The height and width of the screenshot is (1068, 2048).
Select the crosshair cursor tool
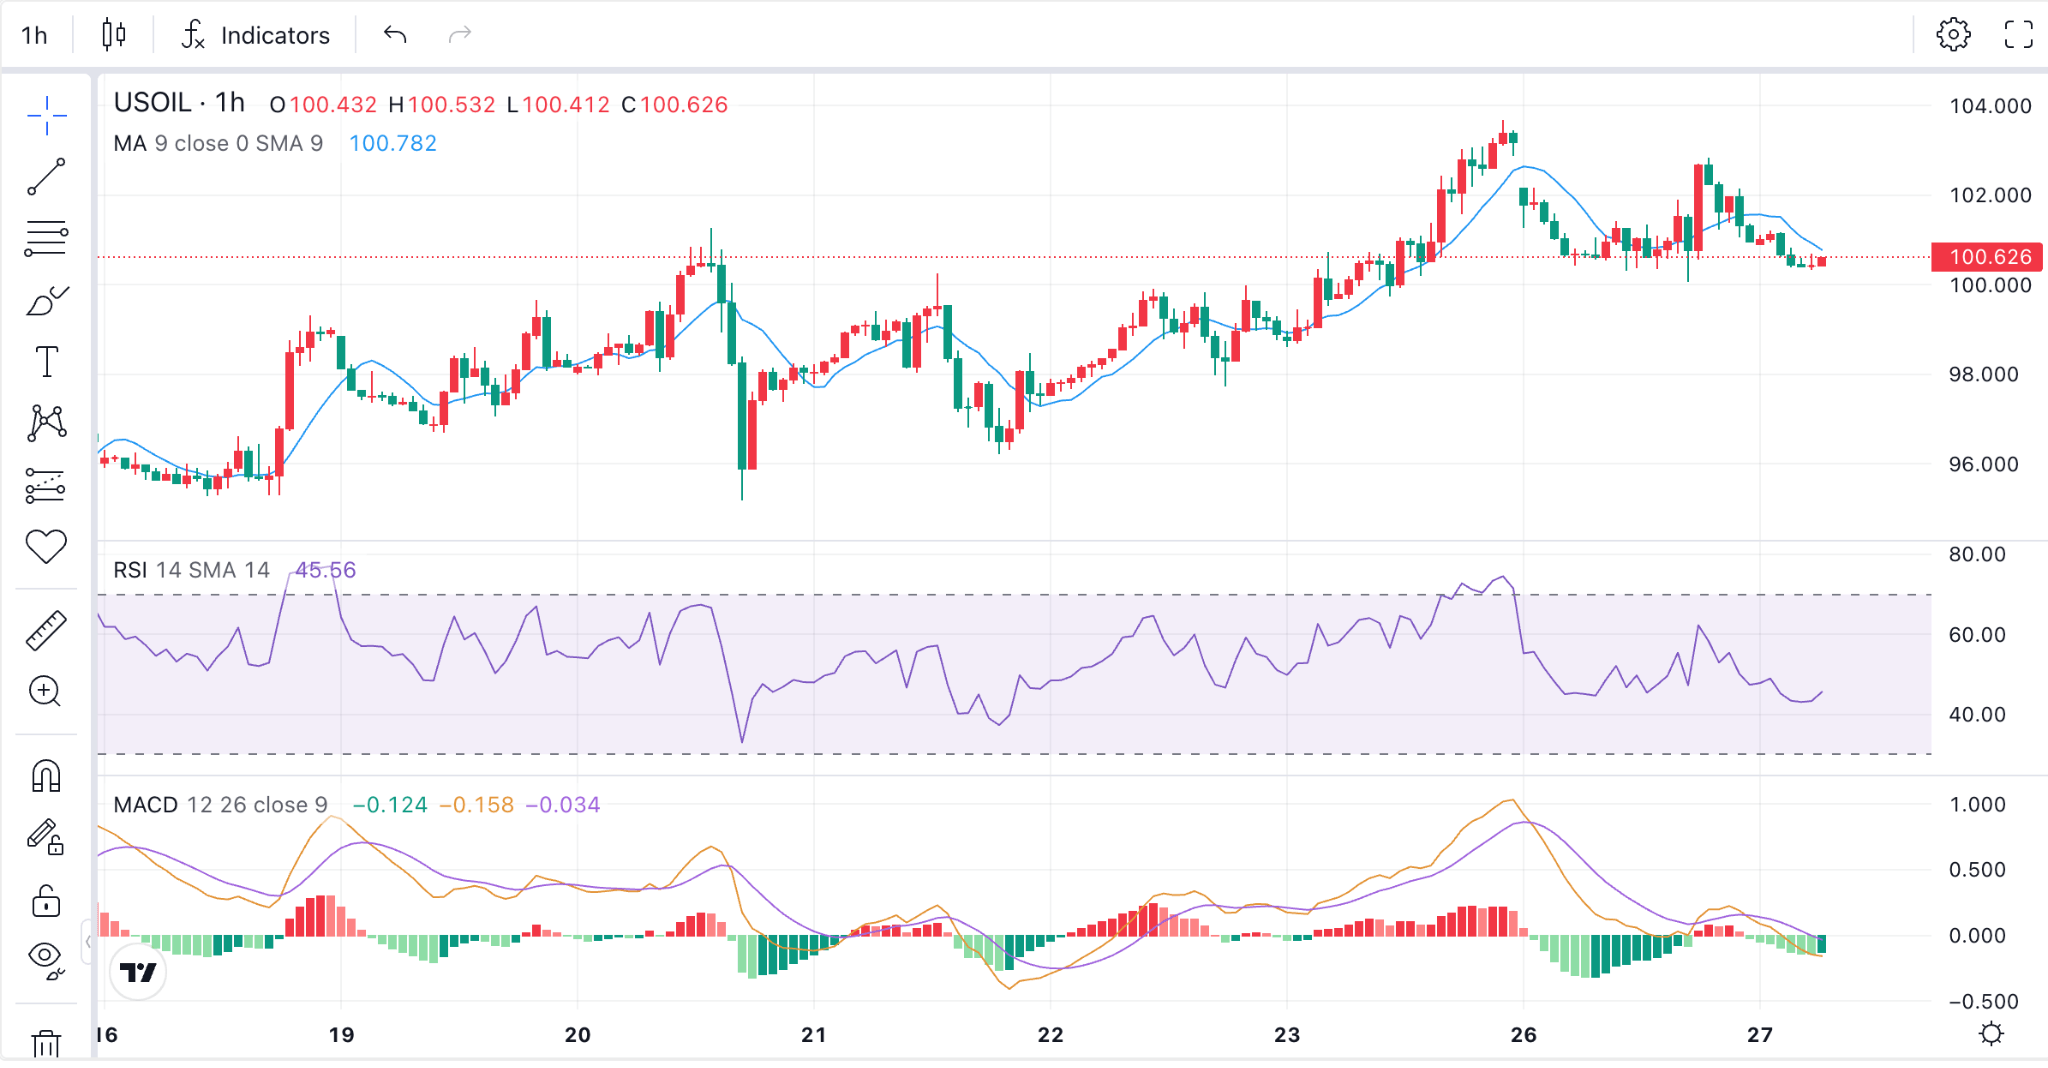(x=46, y=116)
